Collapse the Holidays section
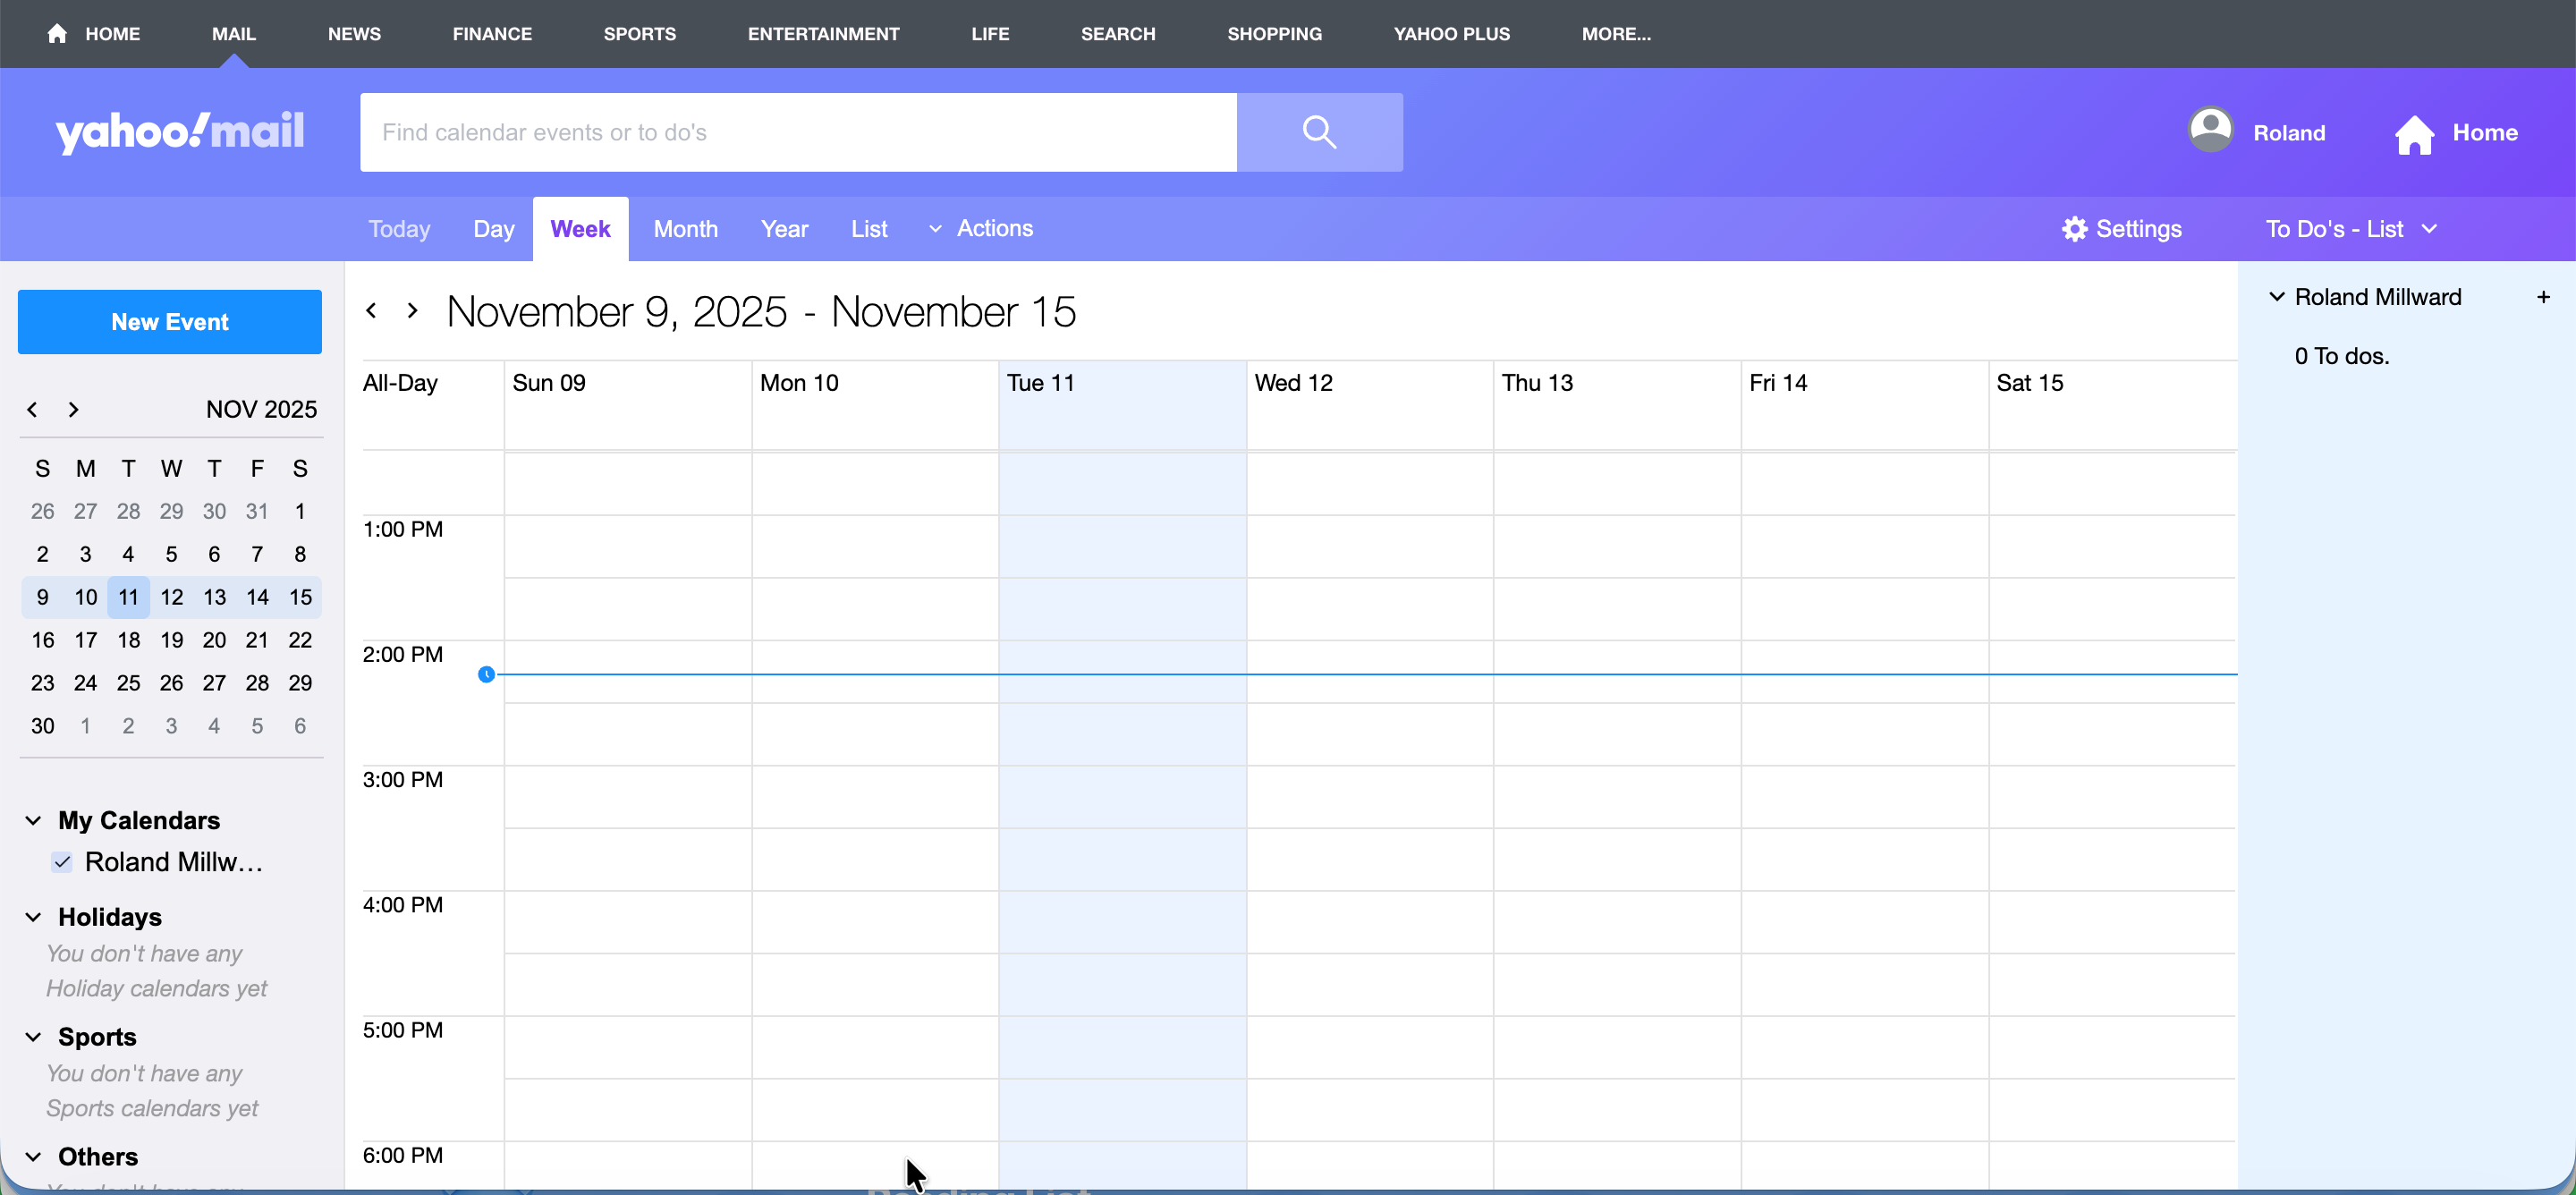 (33, 917)
